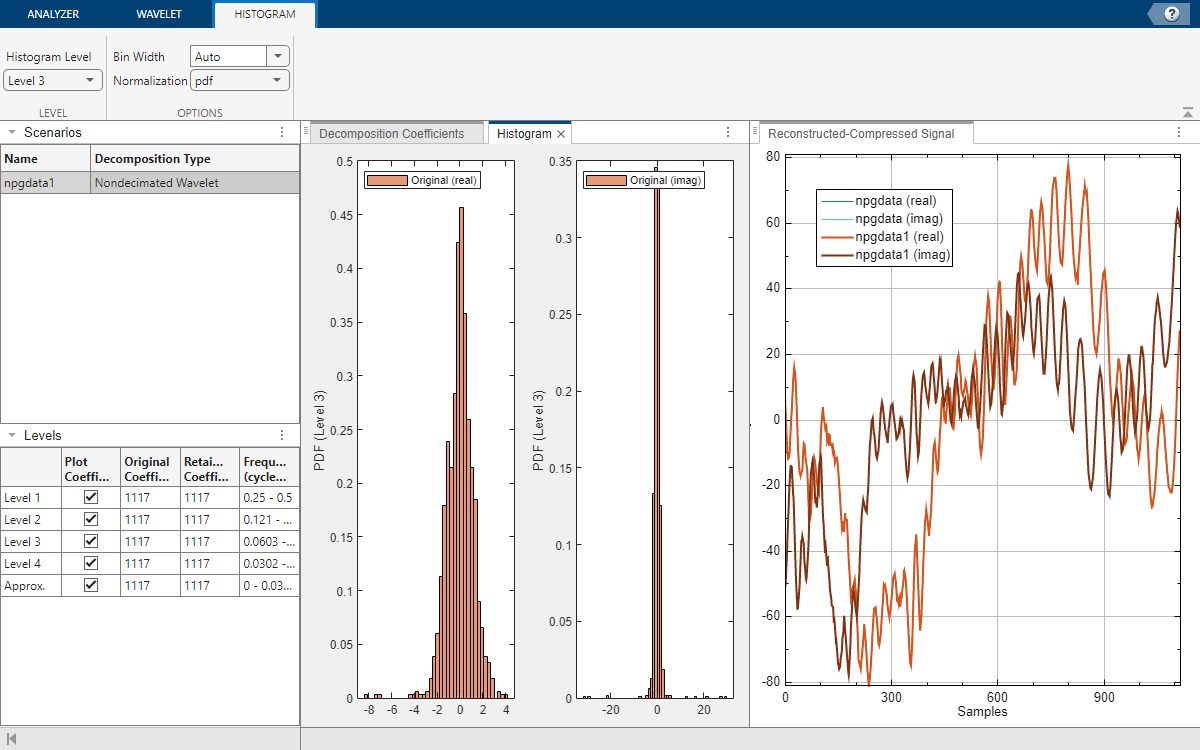Open the Normalization pdf dropdown

[x=240, y=81]
